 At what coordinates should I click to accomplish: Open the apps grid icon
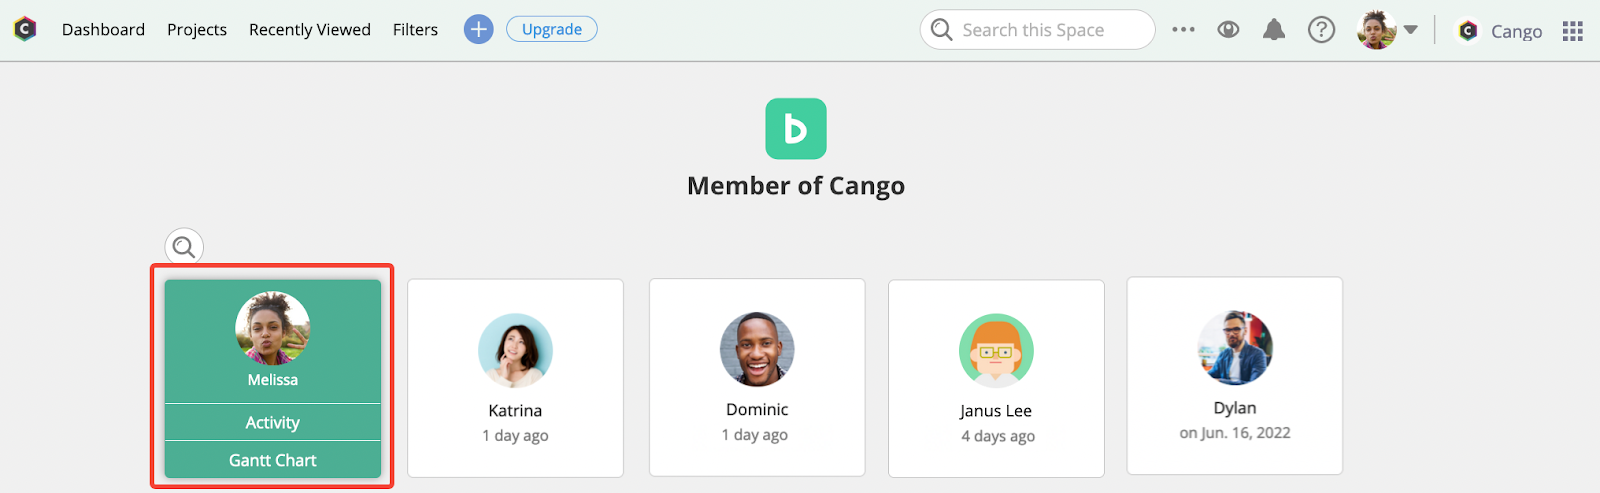[1573, 31]
